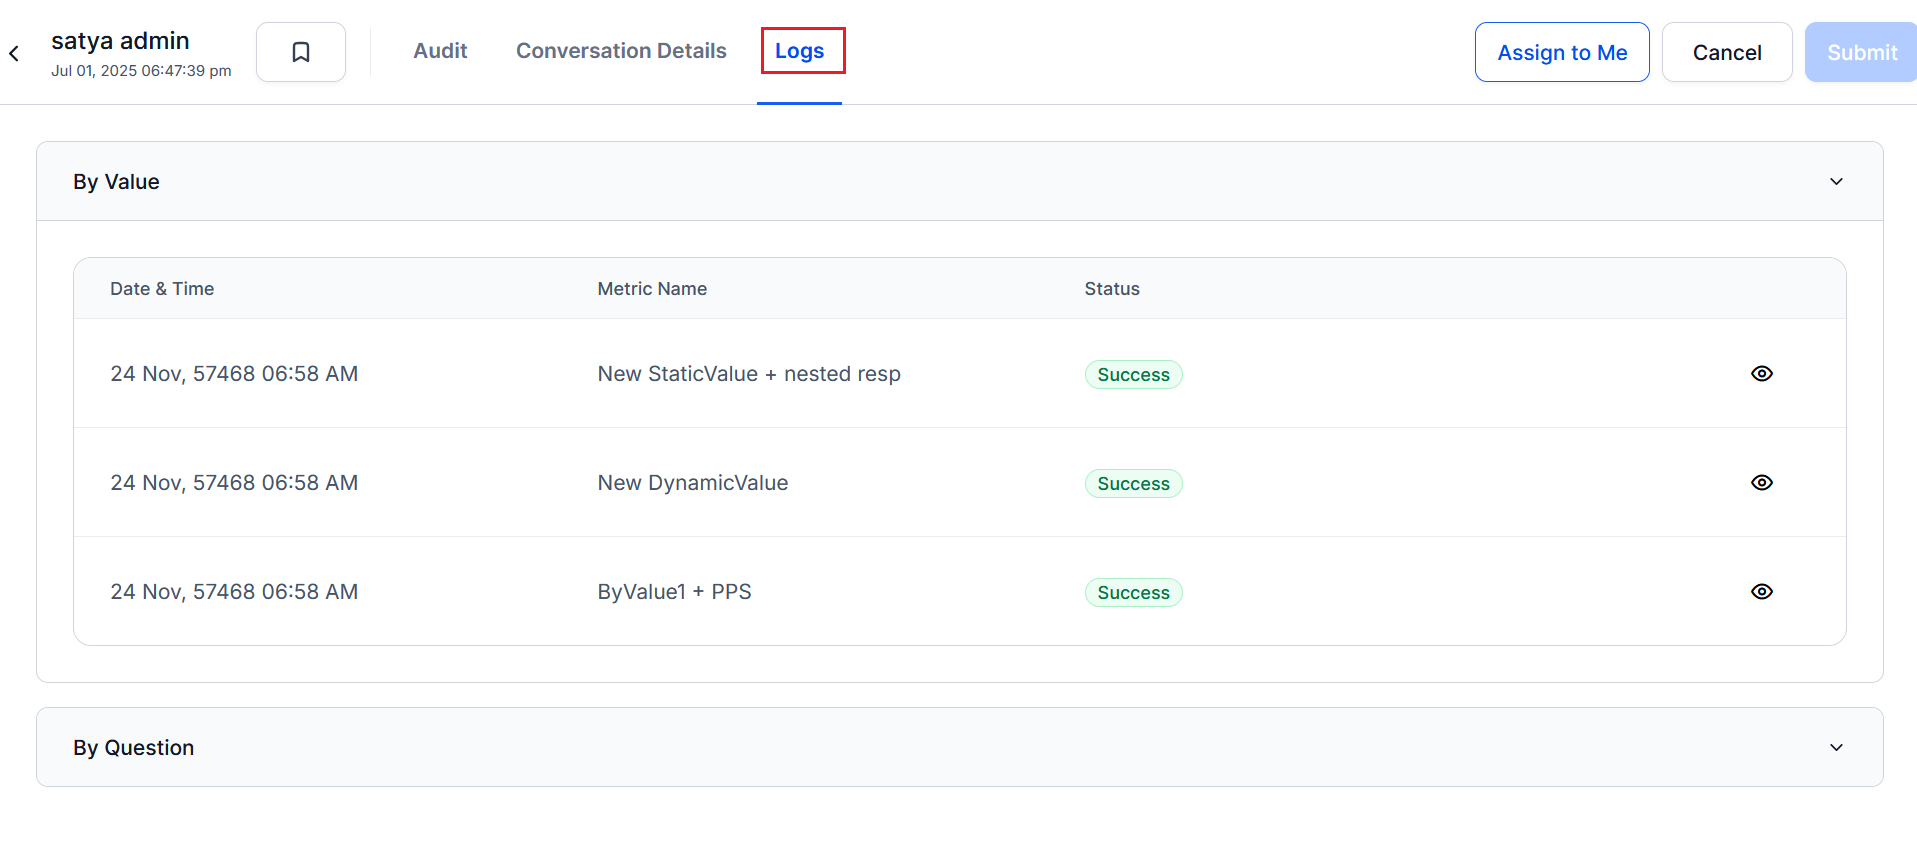The height and width of the screenshot is (843, 1917).
Task: Click the Jul 01, 2025 06:47:39 pm timestamp
Action: click(x=141, y=71)
